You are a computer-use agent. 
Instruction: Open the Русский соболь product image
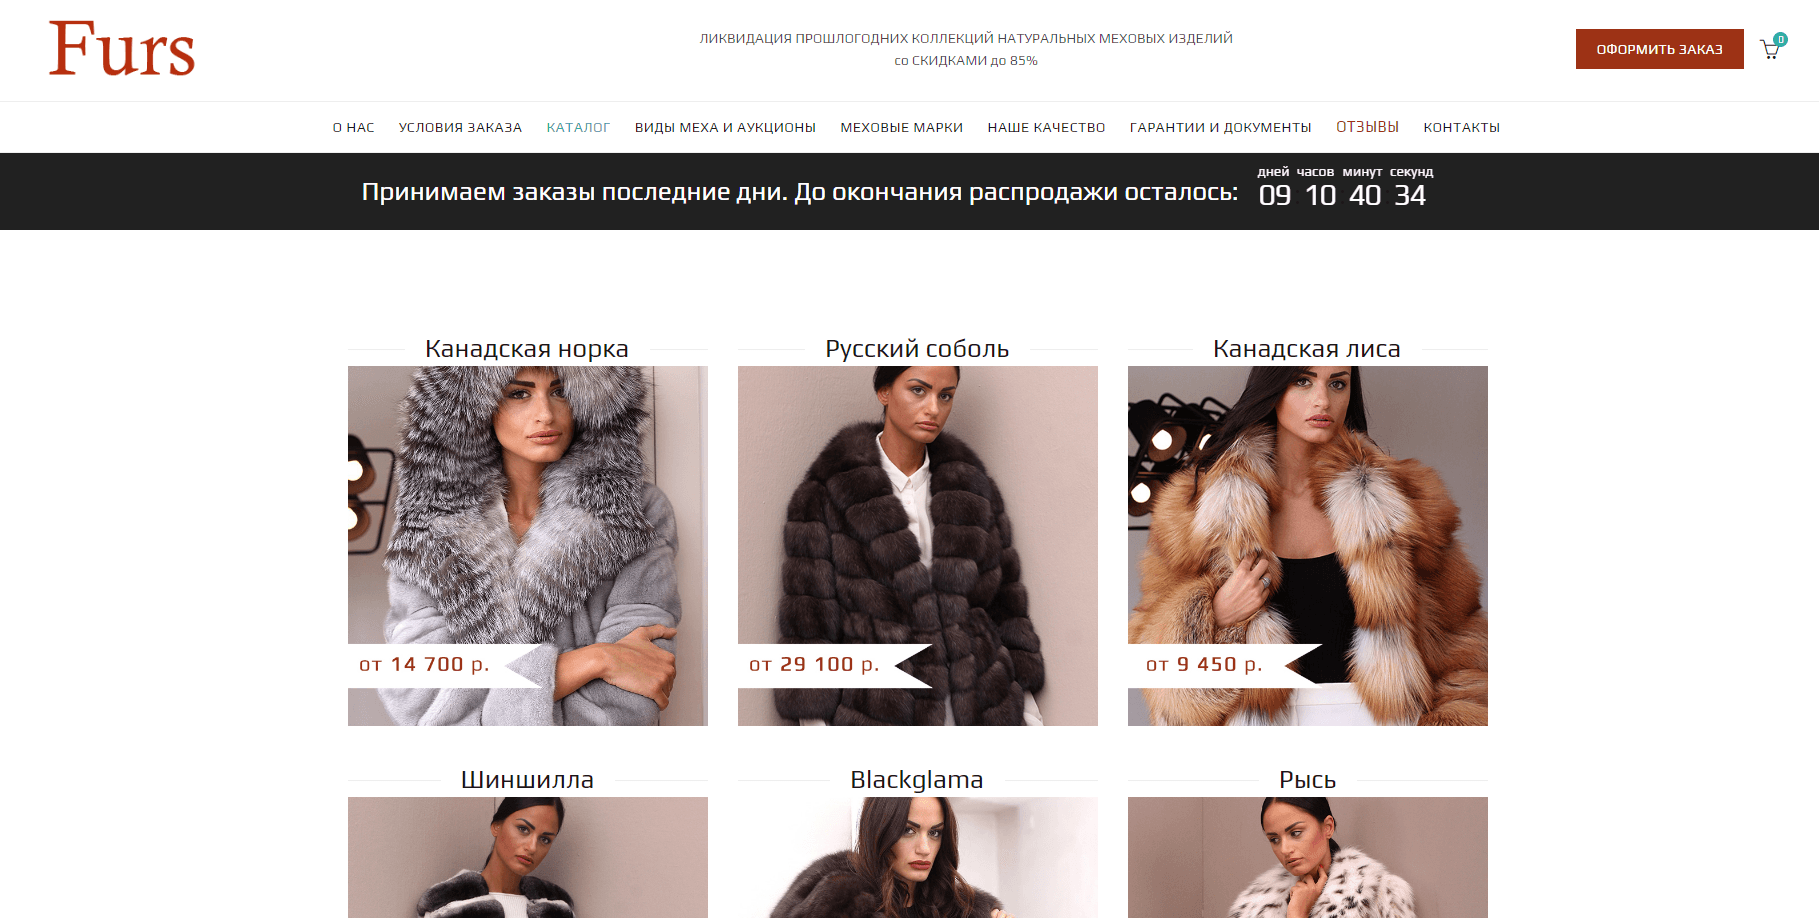pos(918,546)
